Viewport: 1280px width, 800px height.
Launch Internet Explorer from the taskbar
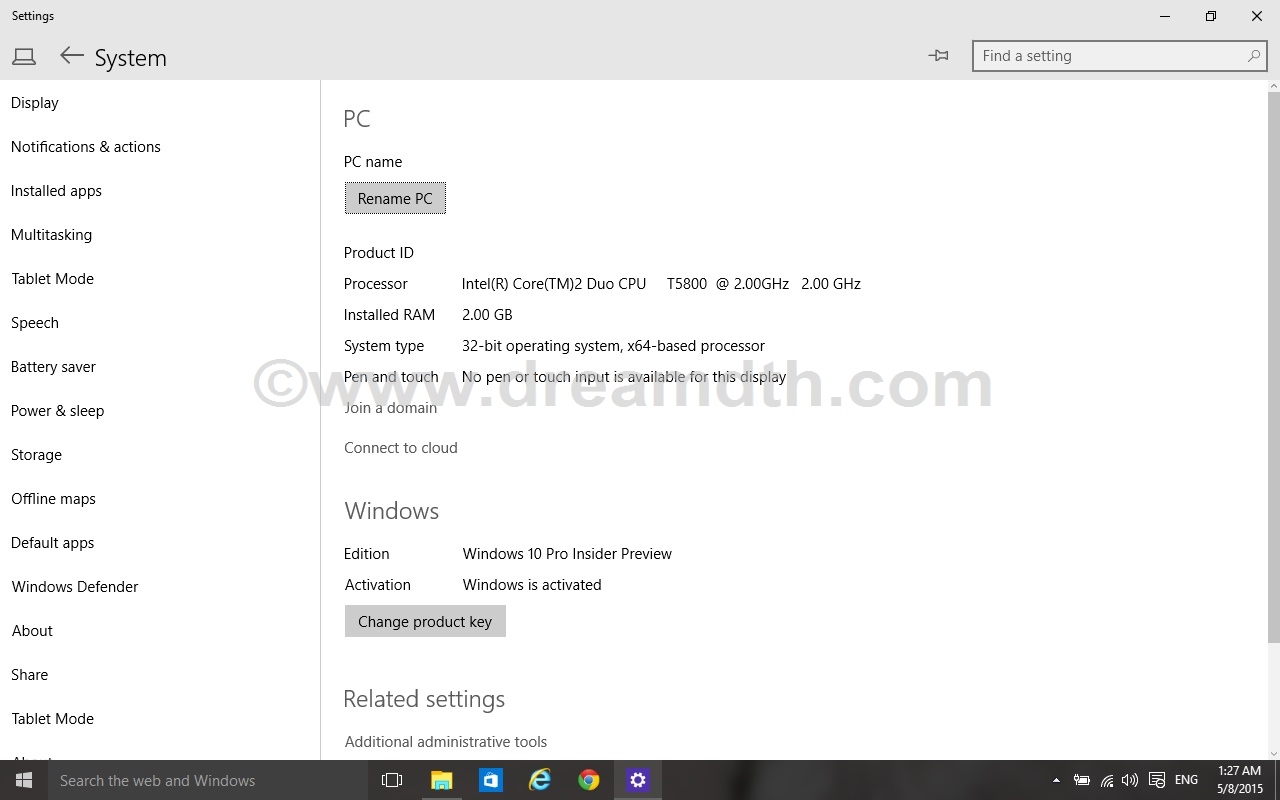point(539,780)
